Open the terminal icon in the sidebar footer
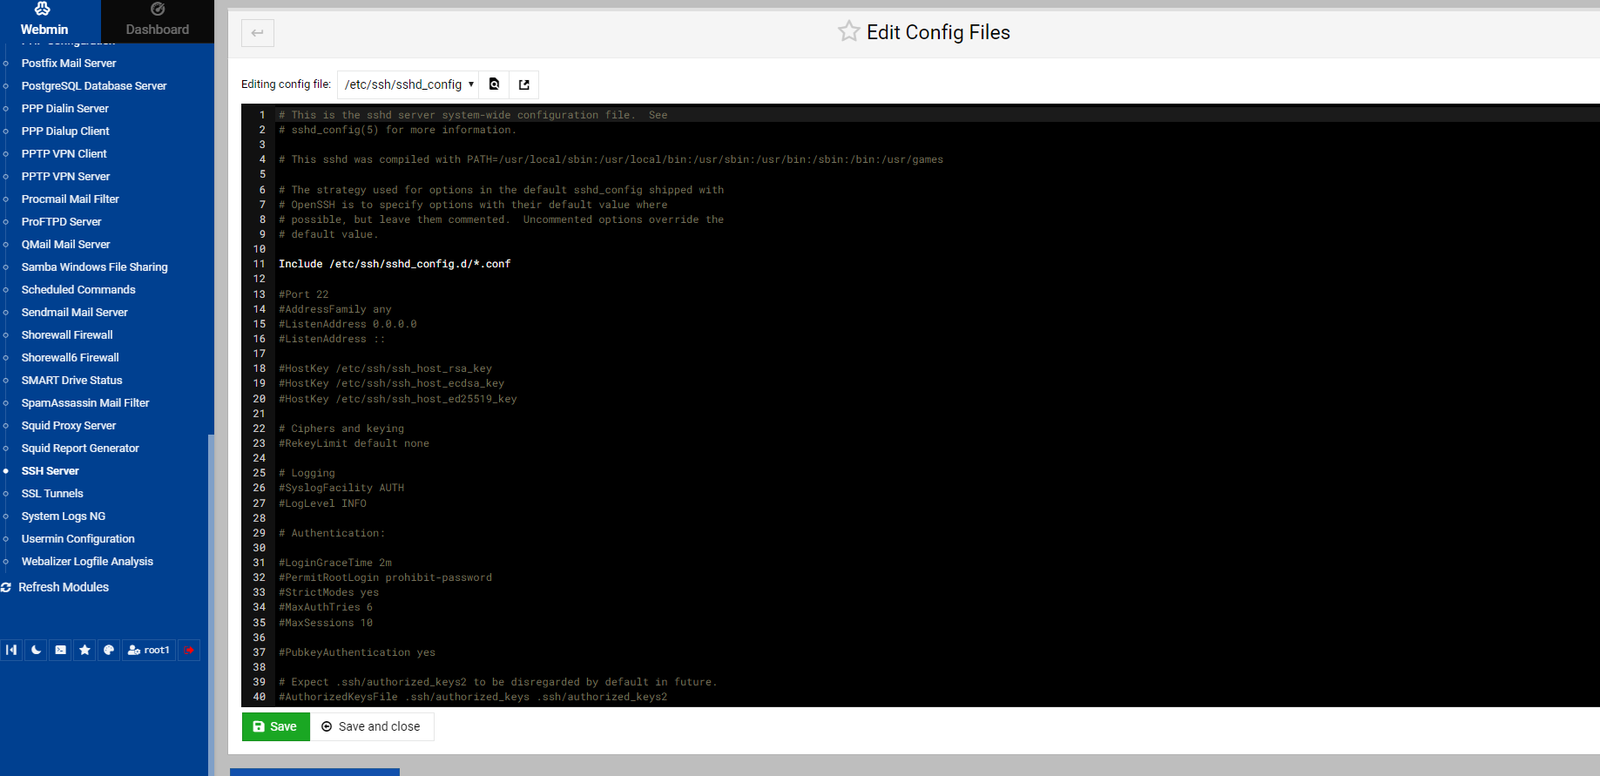The image size is (1600, 776). coord(61,650)
